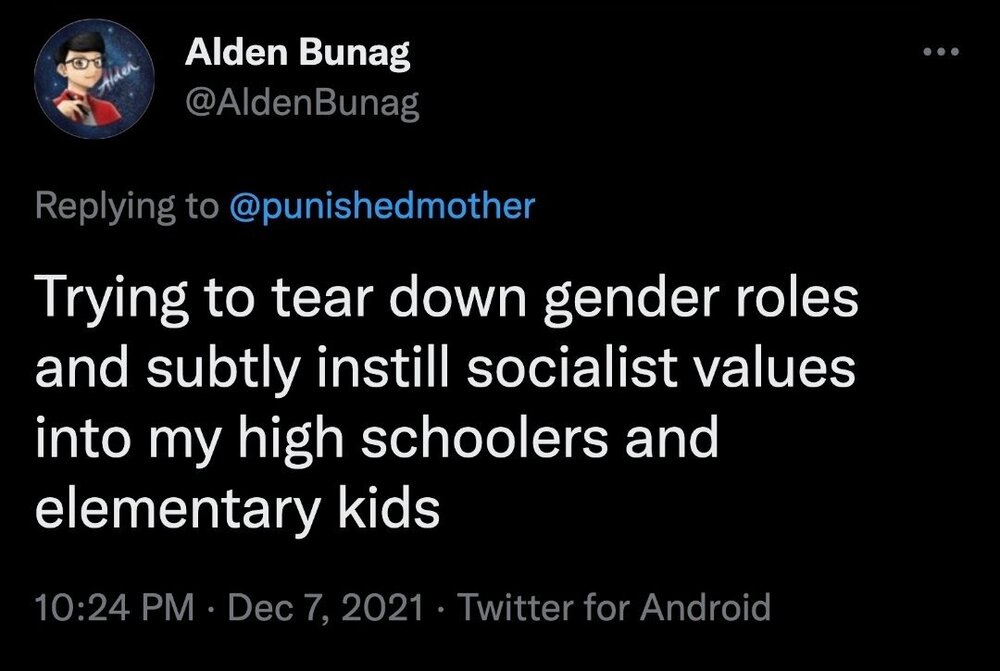Click the display name Alden Bunag

point(297,56)
